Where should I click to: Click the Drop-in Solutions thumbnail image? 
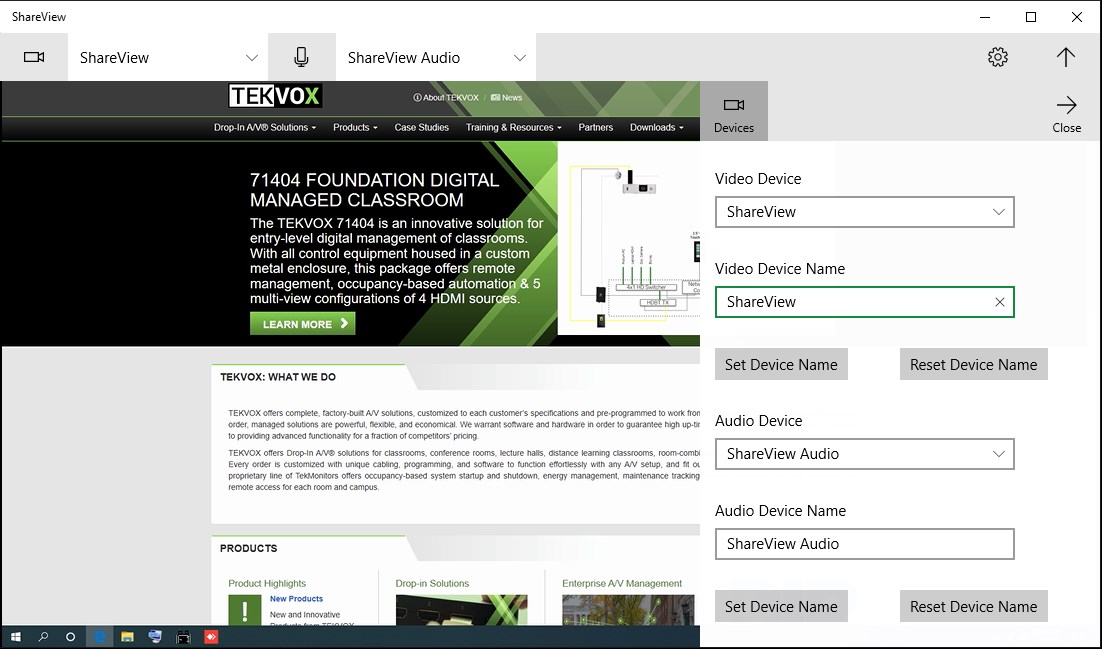pos(461,610)
